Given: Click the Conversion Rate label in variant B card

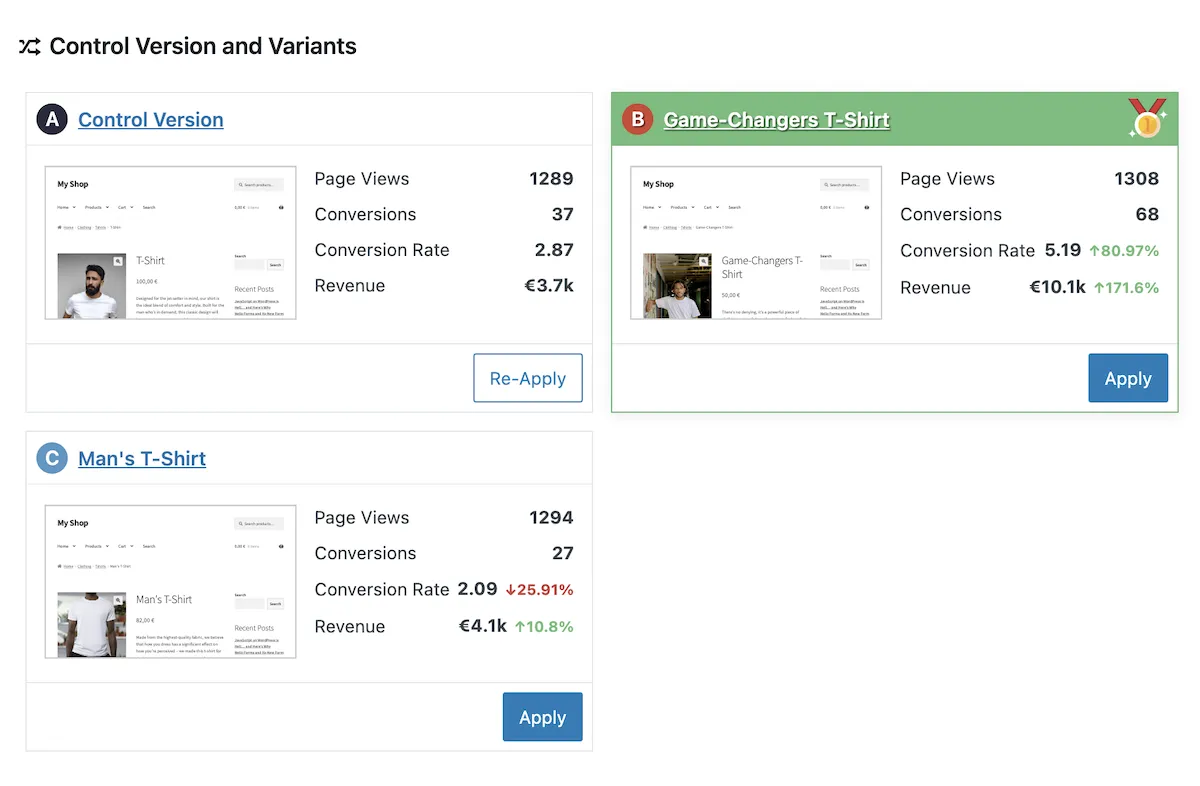Looking at the screenshot, I should [968, 251].
